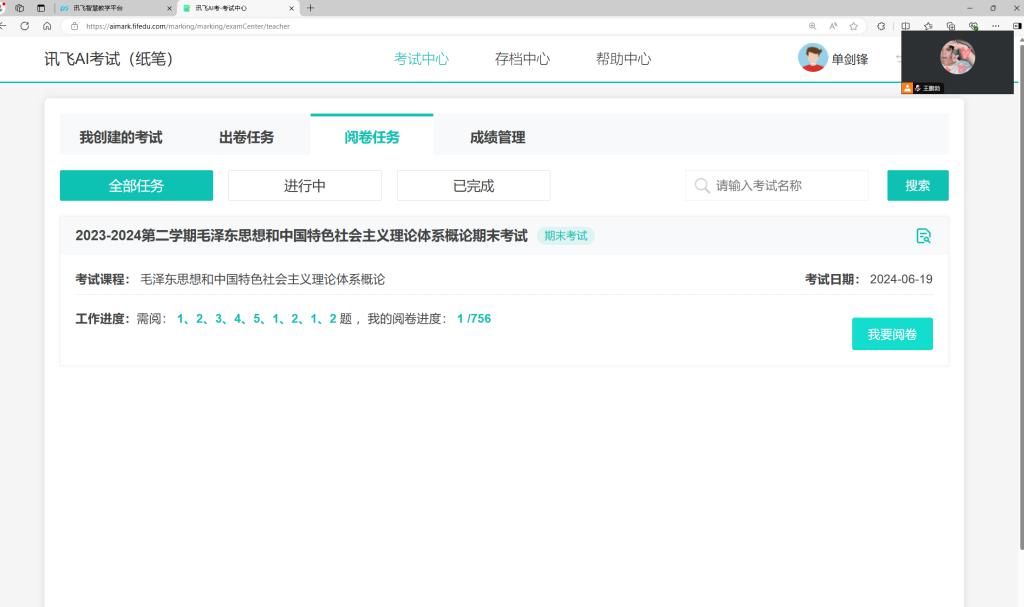
Task: Click the browser refresh icon
Action: (x=25, y=26)
